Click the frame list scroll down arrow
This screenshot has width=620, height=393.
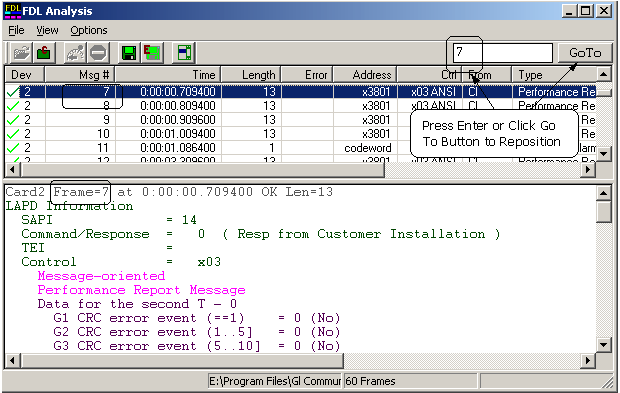[x=603, y=153]
